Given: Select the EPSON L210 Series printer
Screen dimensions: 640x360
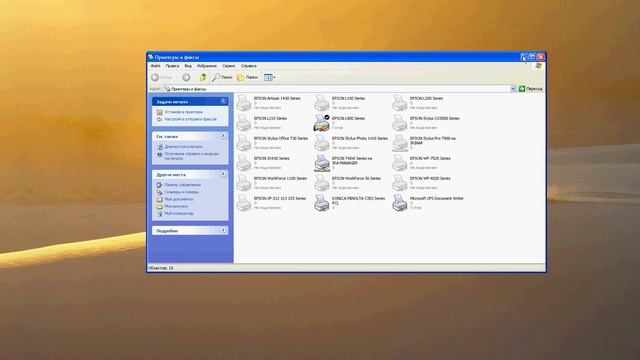Looking at the screenshot, I should click(x=262, y=123).
